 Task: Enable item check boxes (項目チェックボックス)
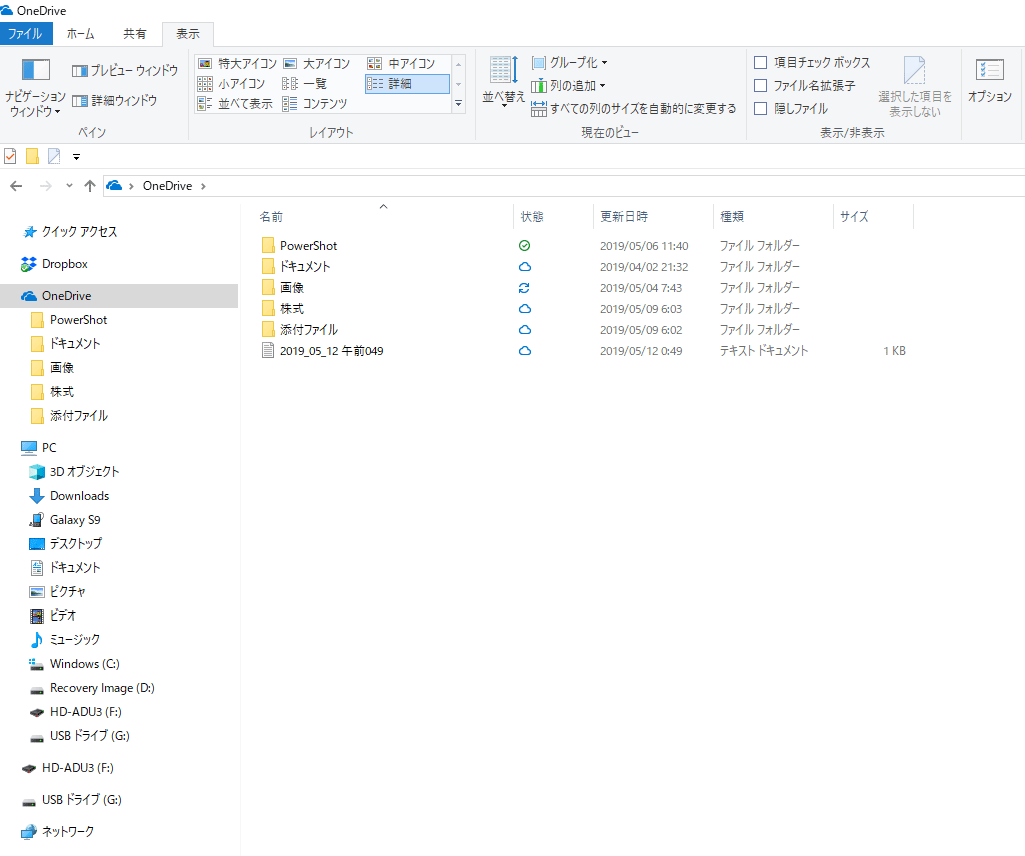(811, 63)
